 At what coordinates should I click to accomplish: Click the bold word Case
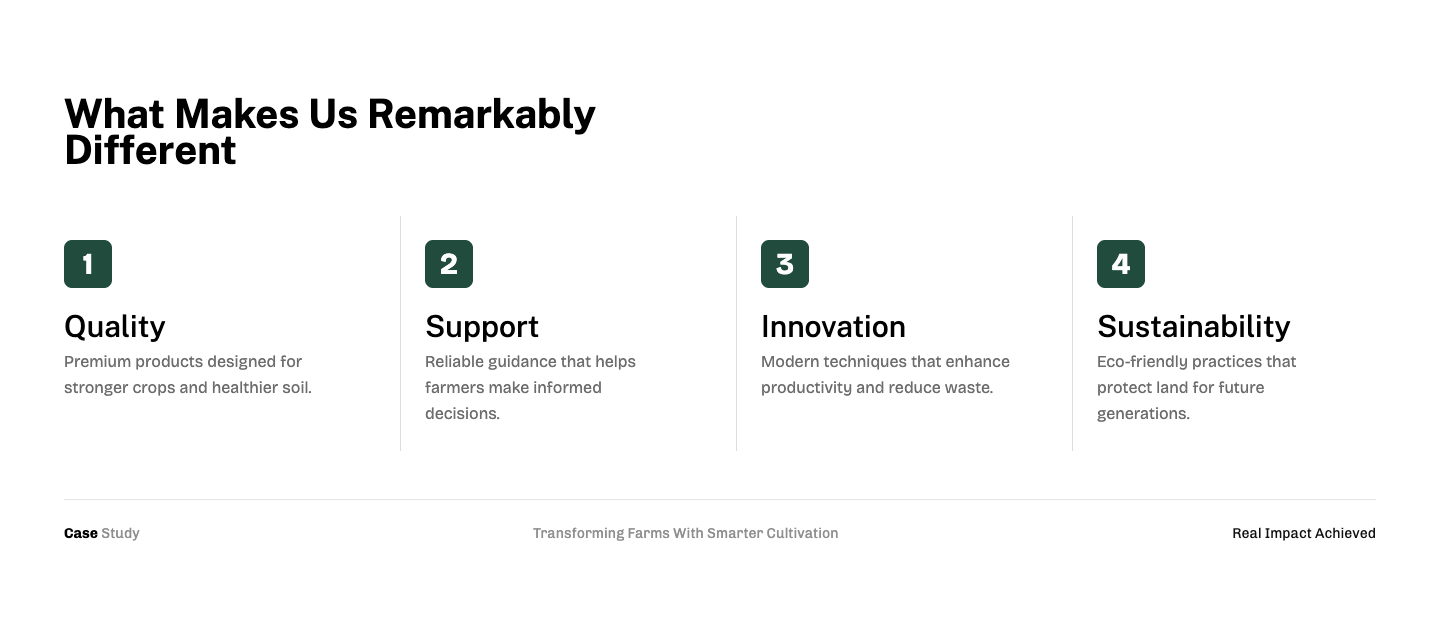click(80, 533)
